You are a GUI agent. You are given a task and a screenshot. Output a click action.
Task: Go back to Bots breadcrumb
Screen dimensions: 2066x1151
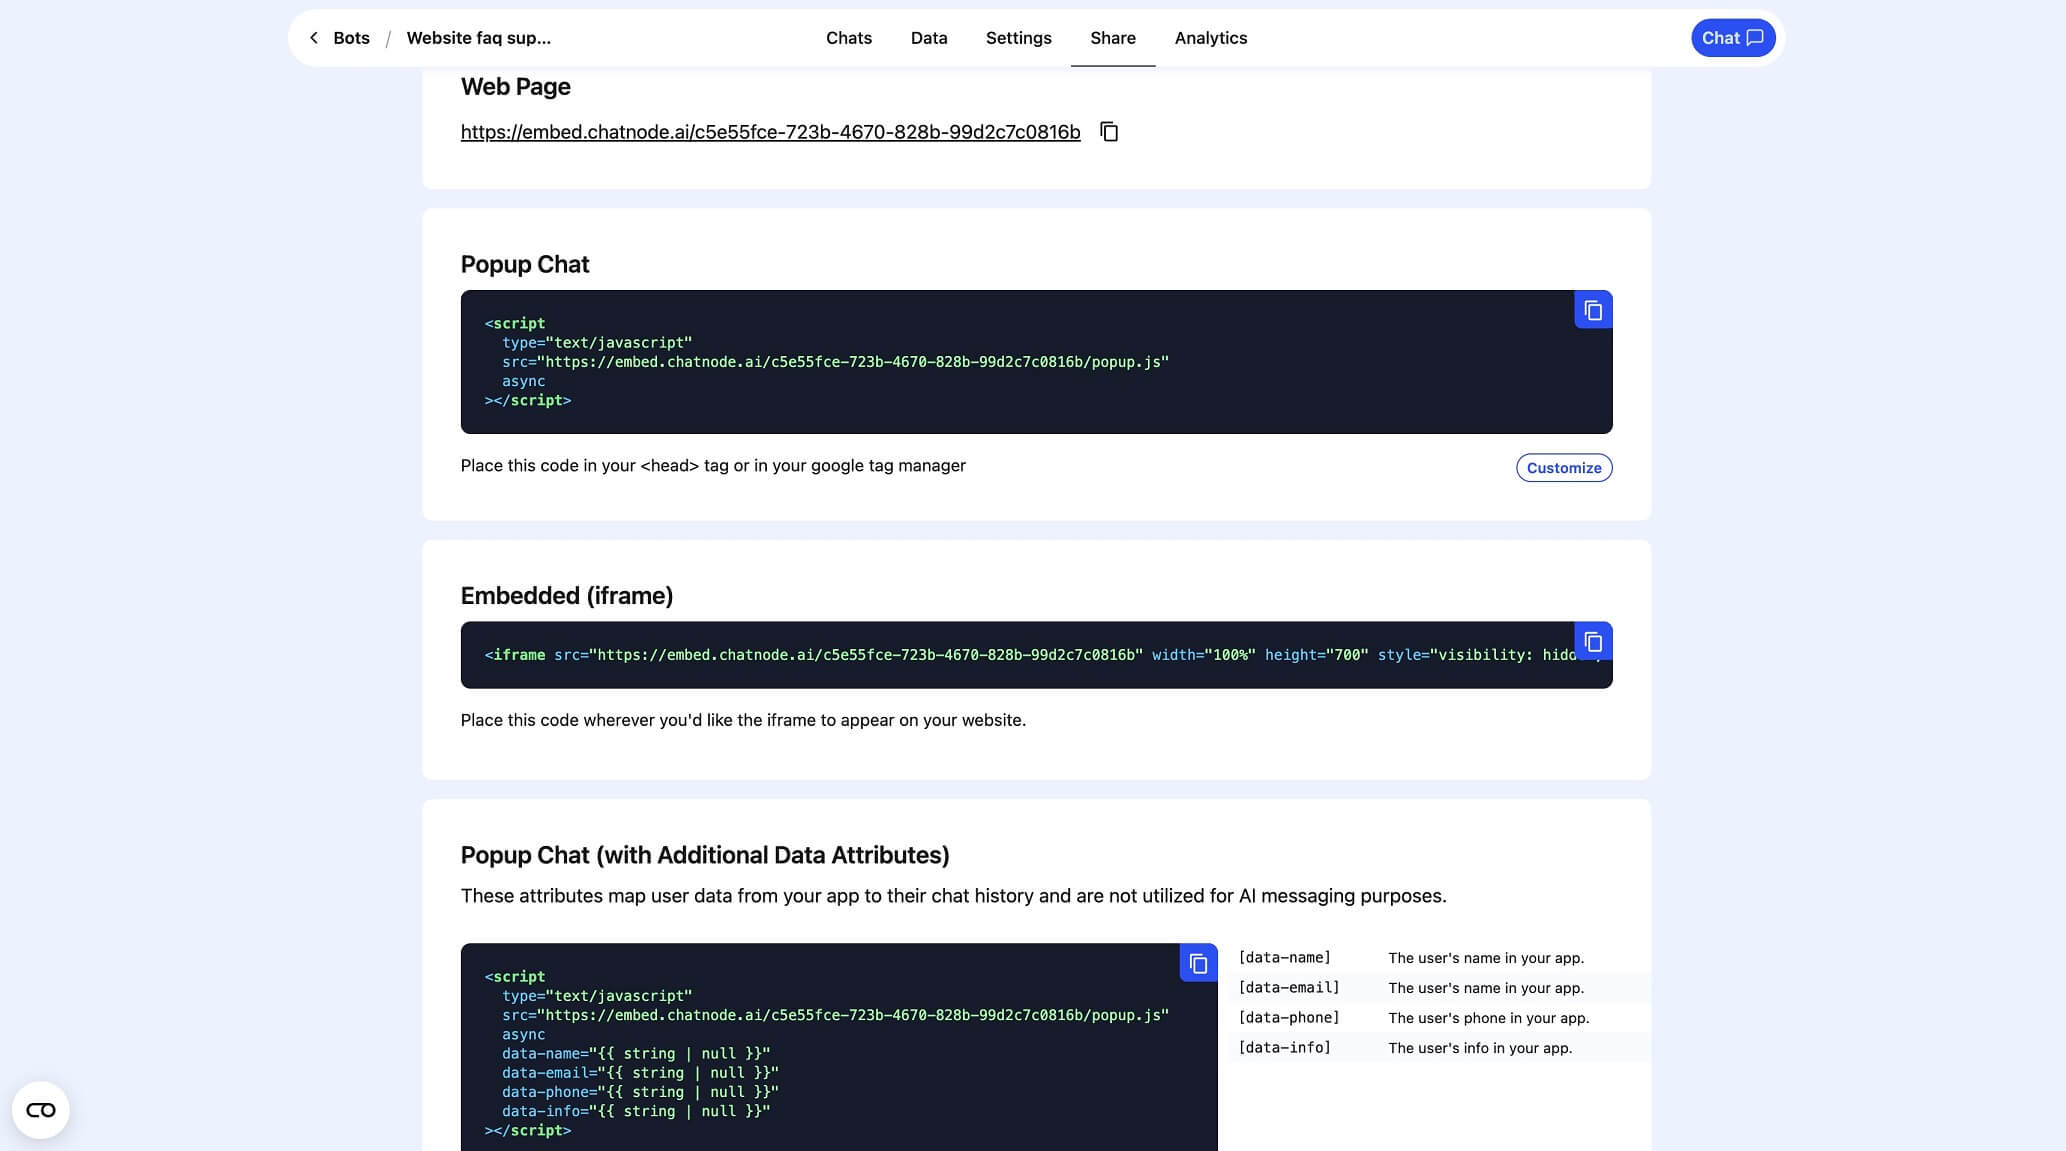pyautogui.click(x=351, y=38)
